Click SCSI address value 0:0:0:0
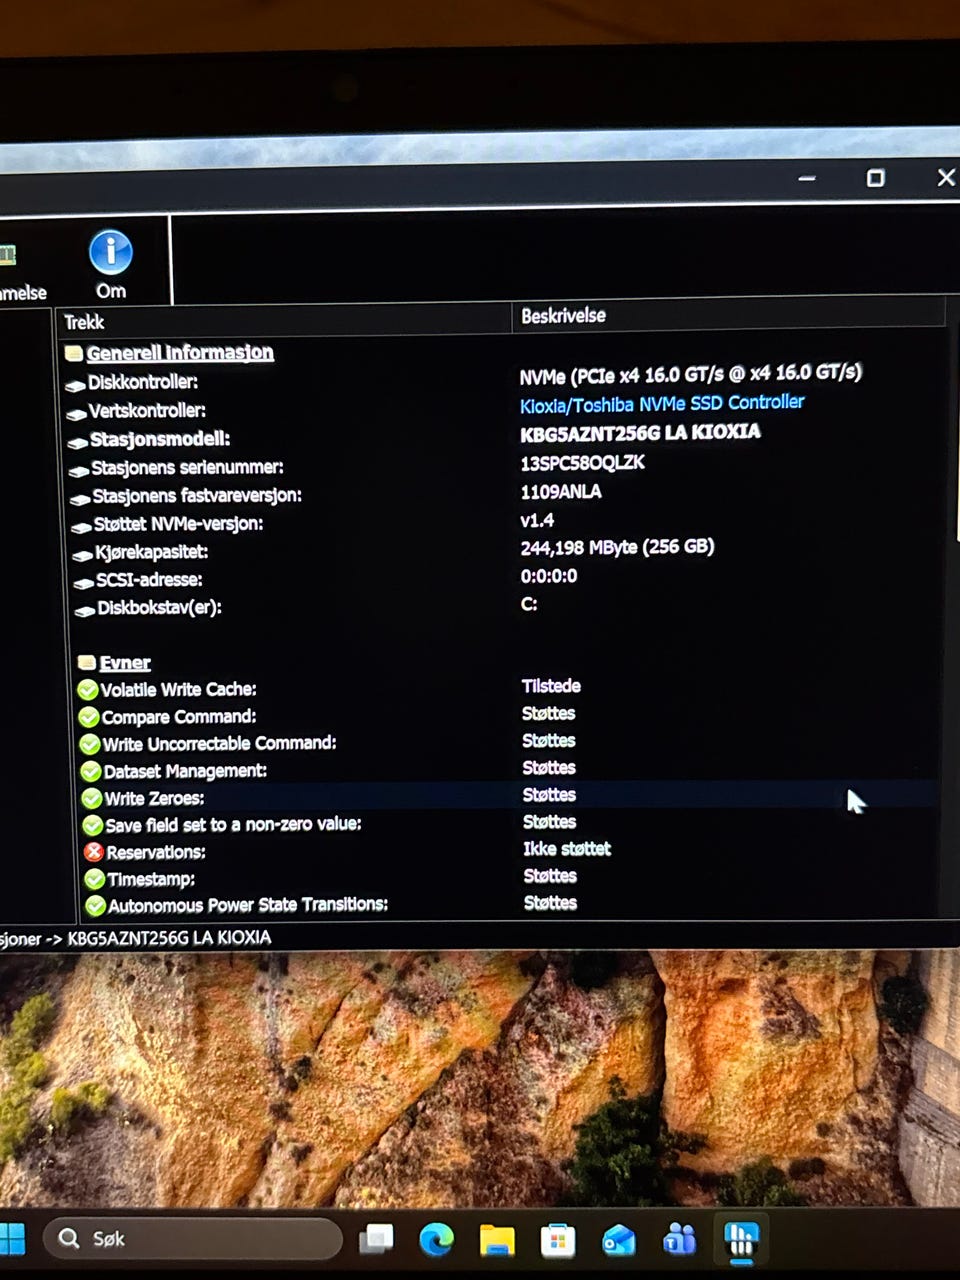The height and width of the screenshot is (1280, 960). 548,576
